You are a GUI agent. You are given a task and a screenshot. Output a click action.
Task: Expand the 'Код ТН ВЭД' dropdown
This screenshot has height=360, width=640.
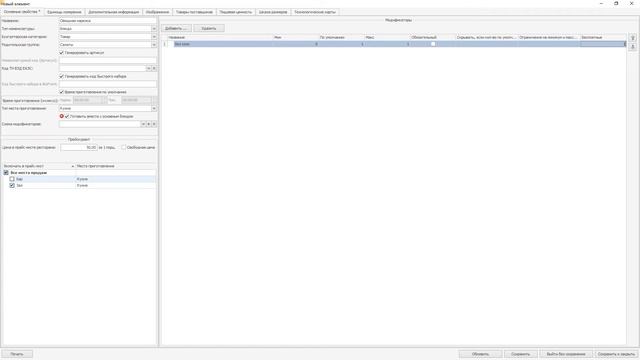(149, 68)
